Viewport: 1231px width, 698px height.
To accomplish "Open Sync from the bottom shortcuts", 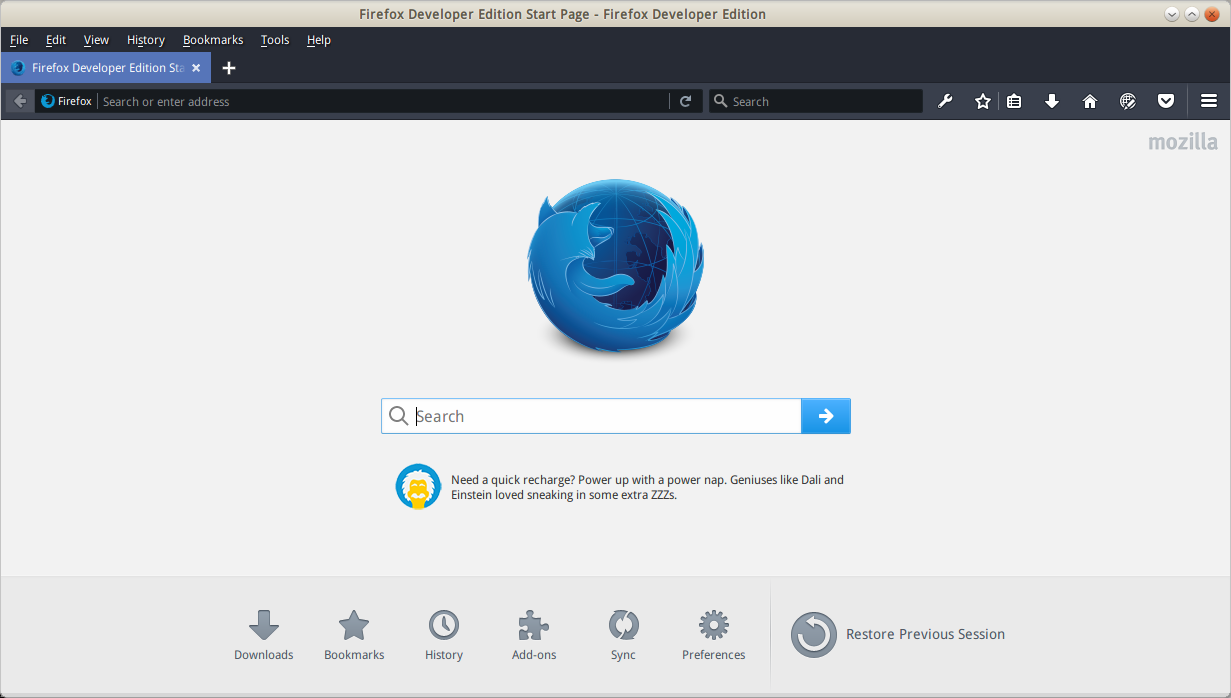I will pos(623,634).
